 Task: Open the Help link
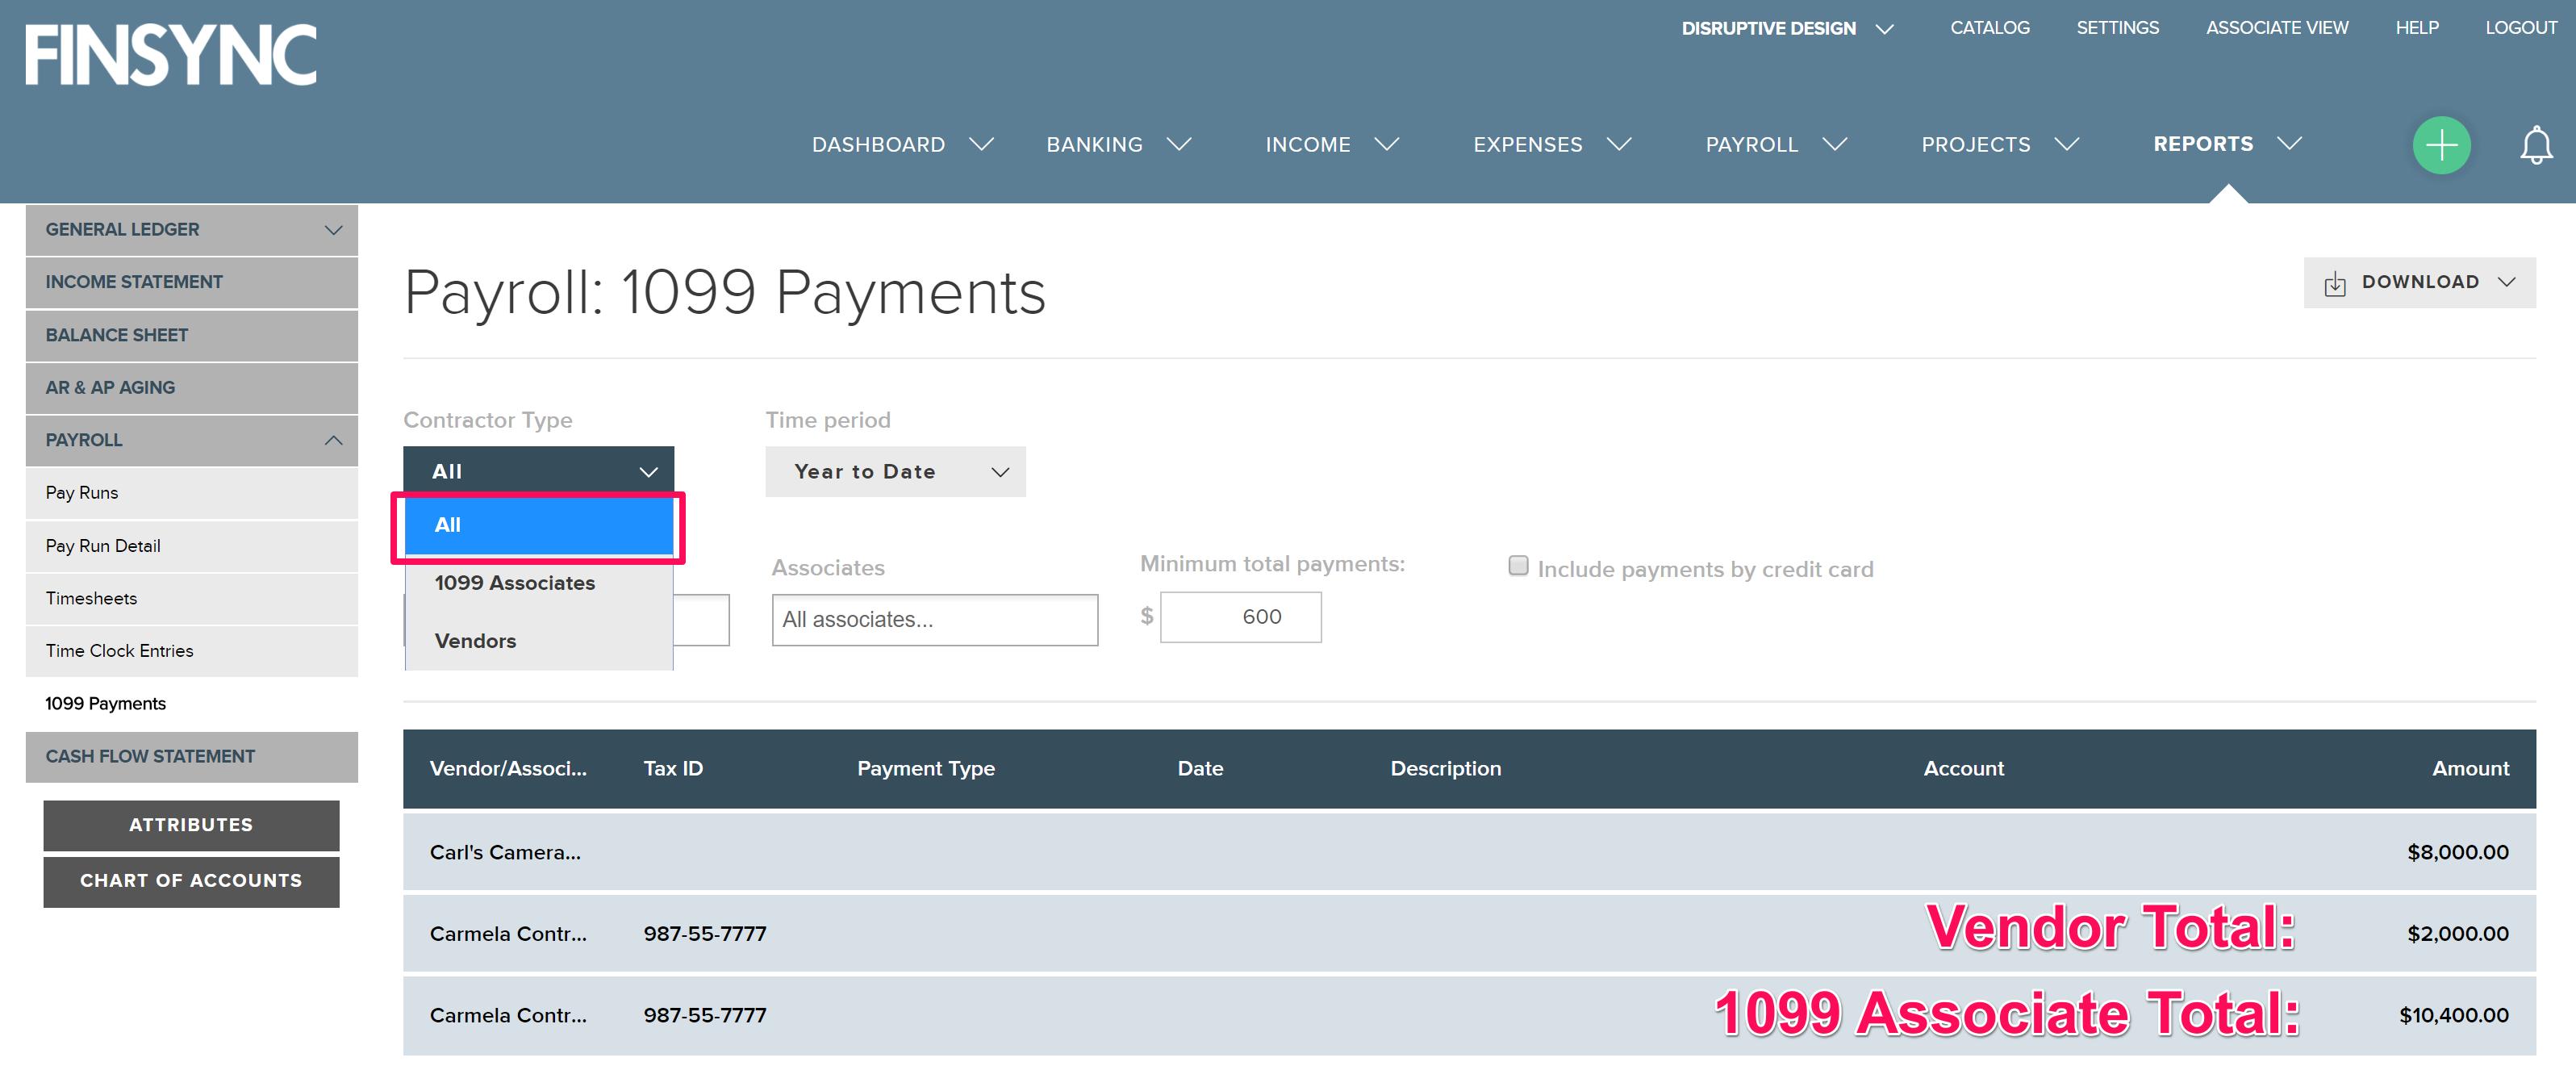(2416, 28)
